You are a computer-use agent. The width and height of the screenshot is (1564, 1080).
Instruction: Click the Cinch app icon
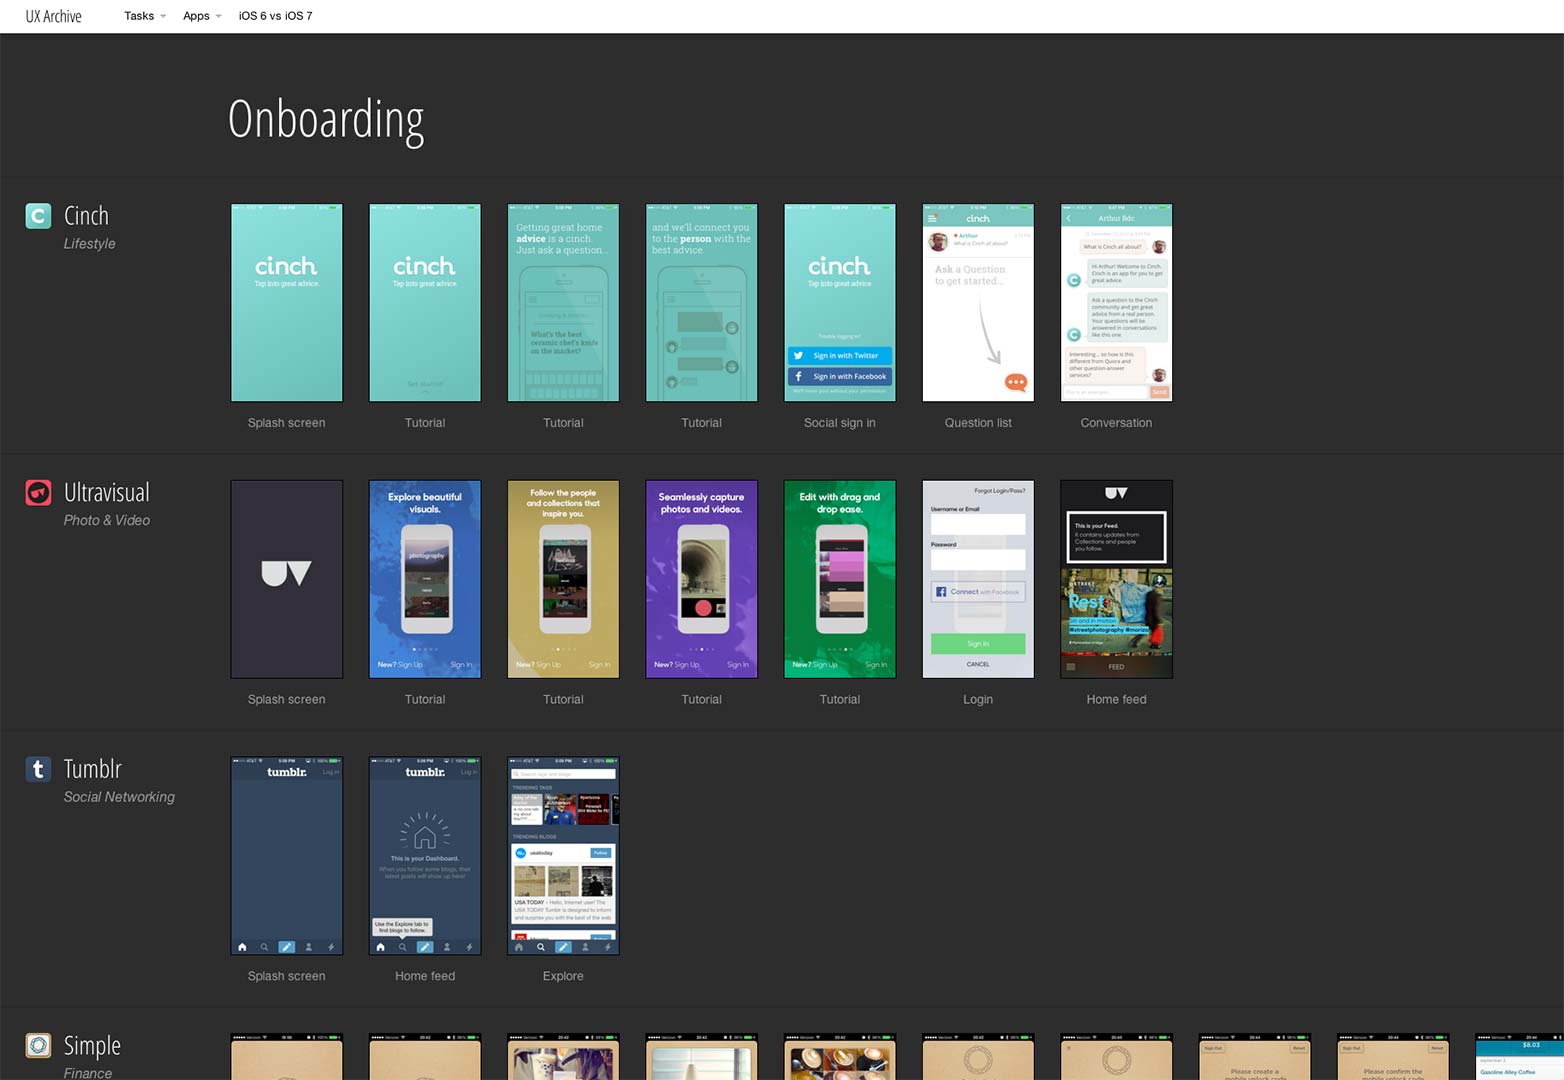coord(38,216)
